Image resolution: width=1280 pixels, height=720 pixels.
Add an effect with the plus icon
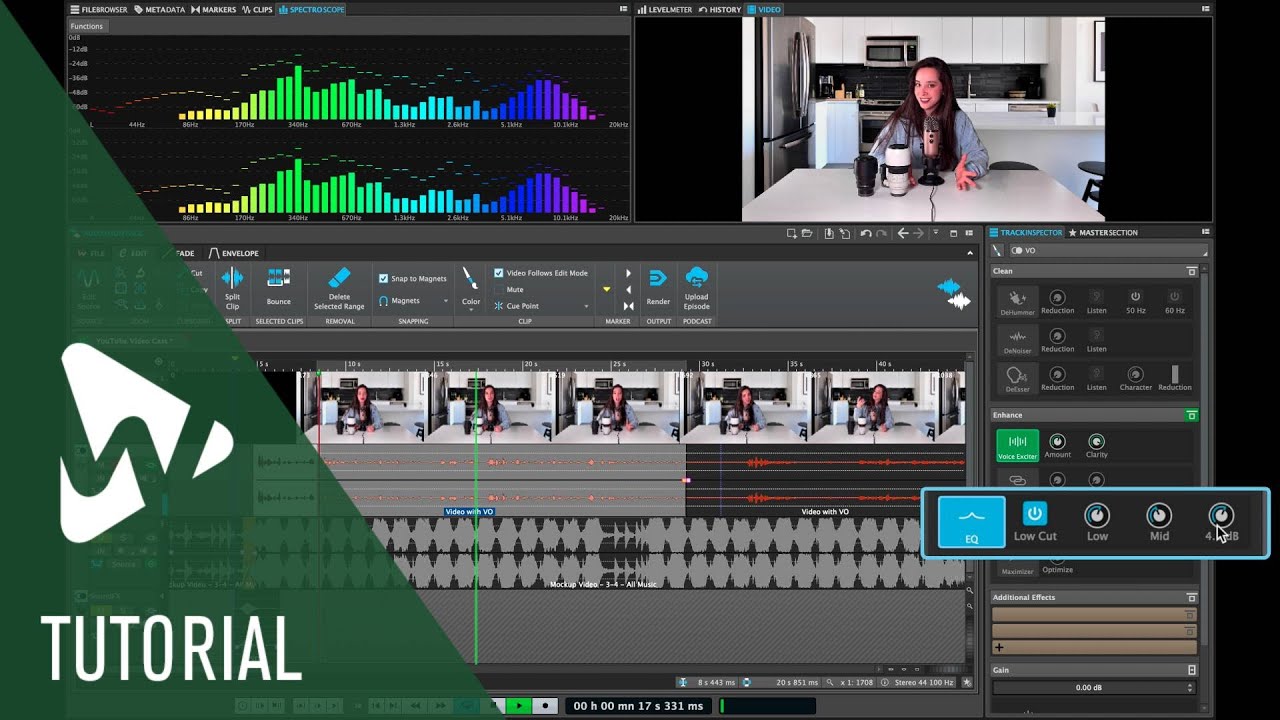(x=999, y=648)
